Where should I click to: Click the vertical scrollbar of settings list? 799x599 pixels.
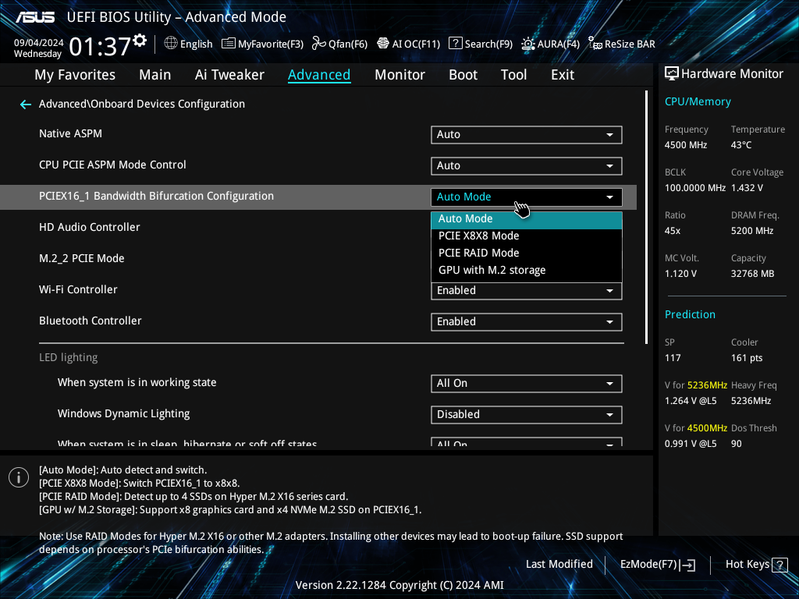[x=647, y=217]
